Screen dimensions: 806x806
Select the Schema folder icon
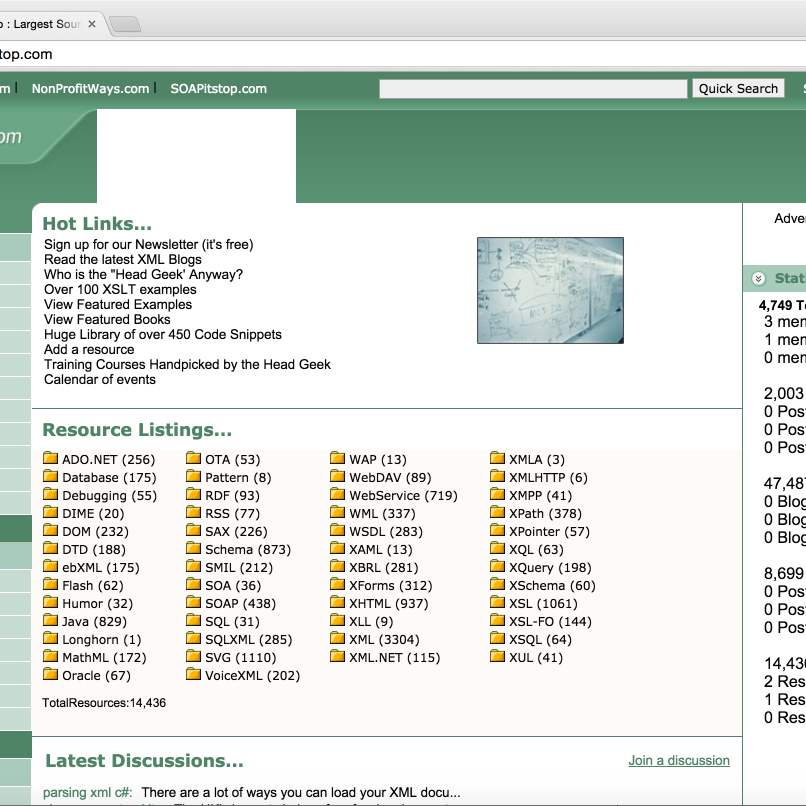pos(193,547)
